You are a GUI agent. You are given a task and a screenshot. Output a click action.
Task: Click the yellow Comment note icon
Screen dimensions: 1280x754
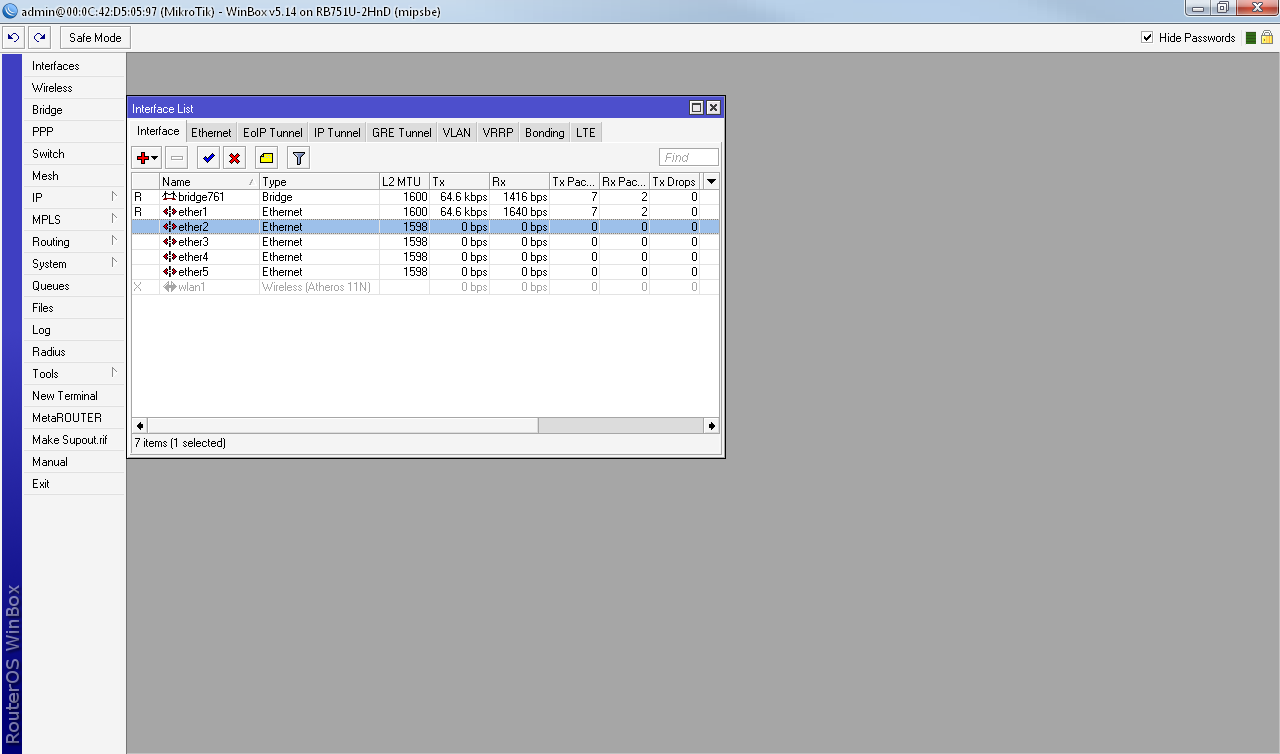[266, 158]
